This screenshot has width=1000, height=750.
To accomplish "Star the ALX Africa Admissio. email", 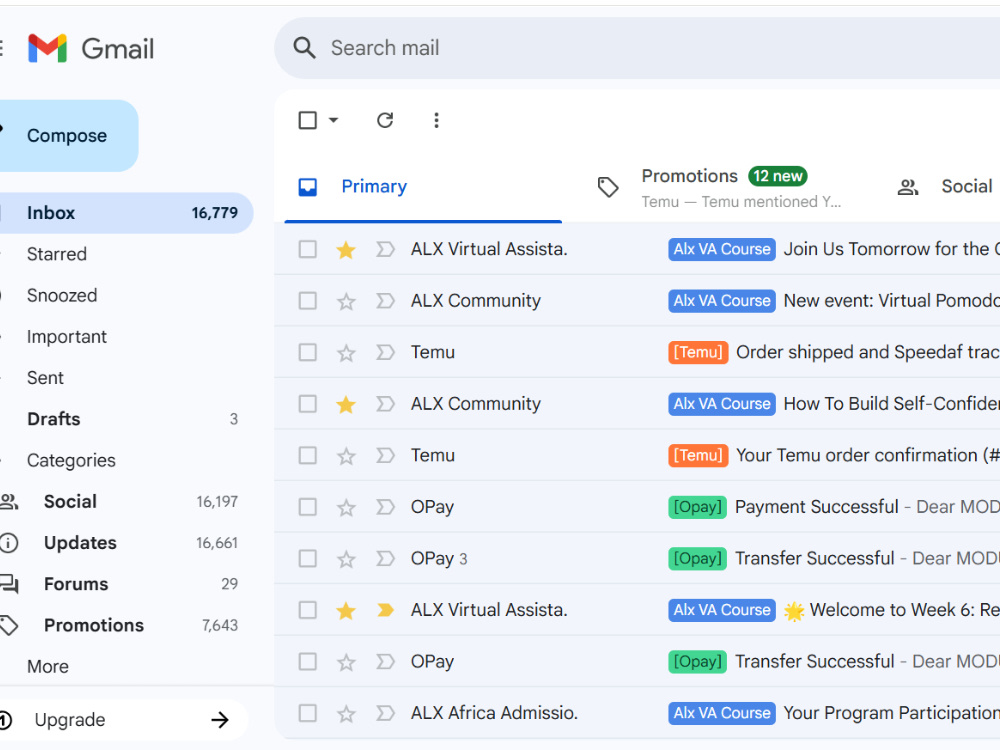I will [346, 714].
